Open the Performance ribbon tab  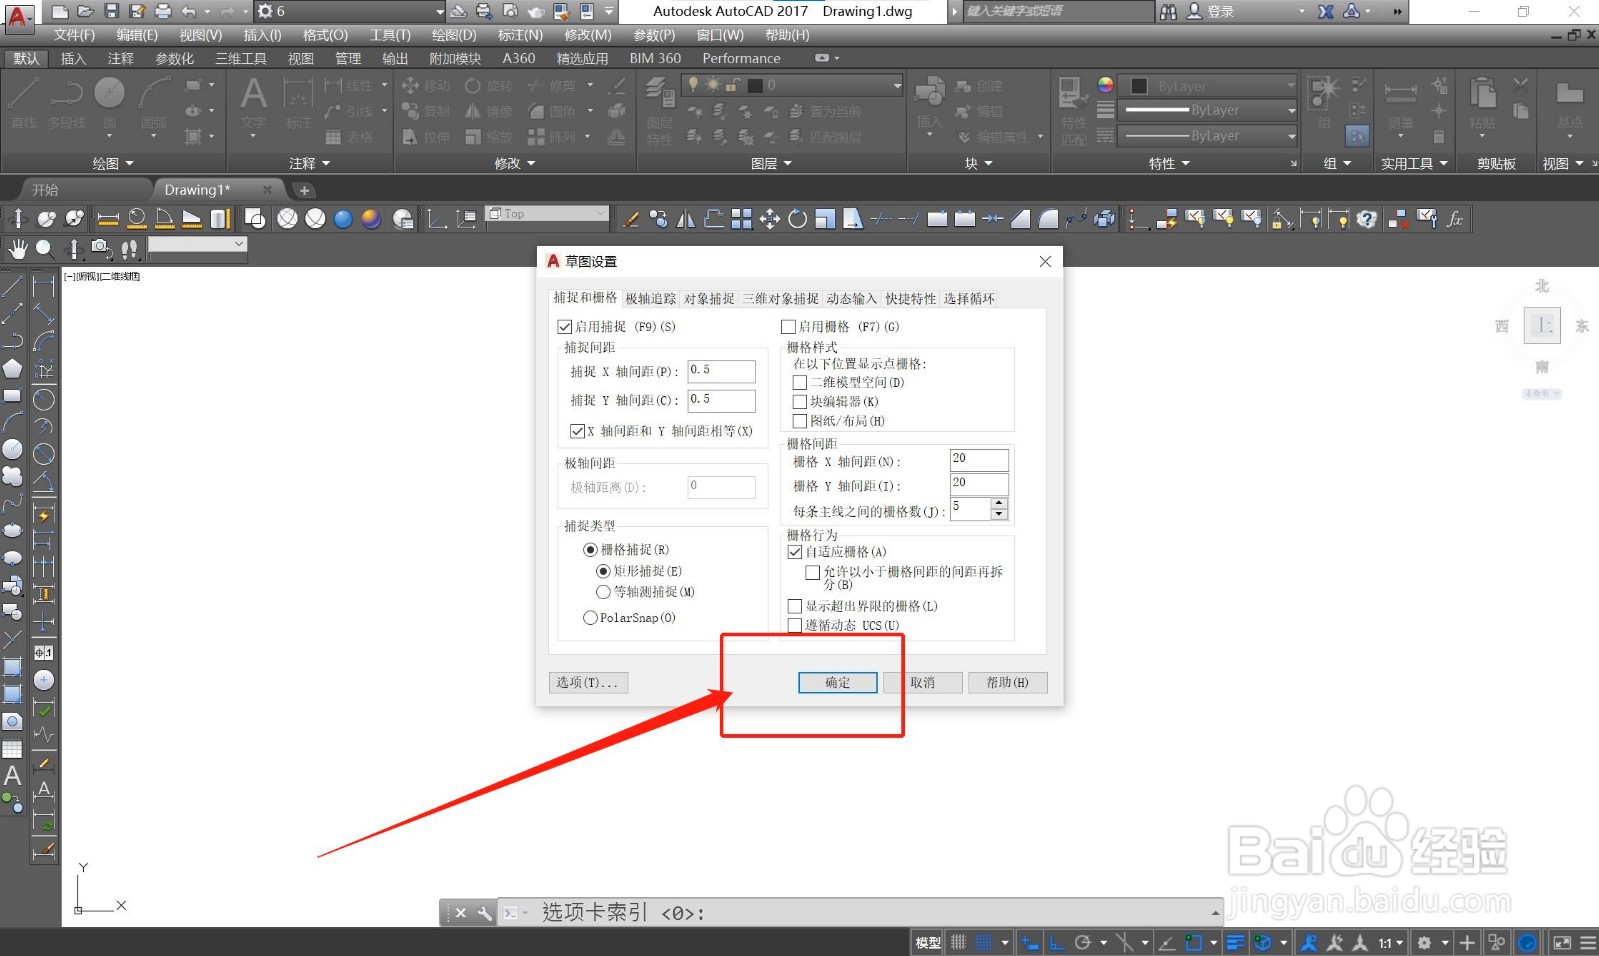[741, 58]
